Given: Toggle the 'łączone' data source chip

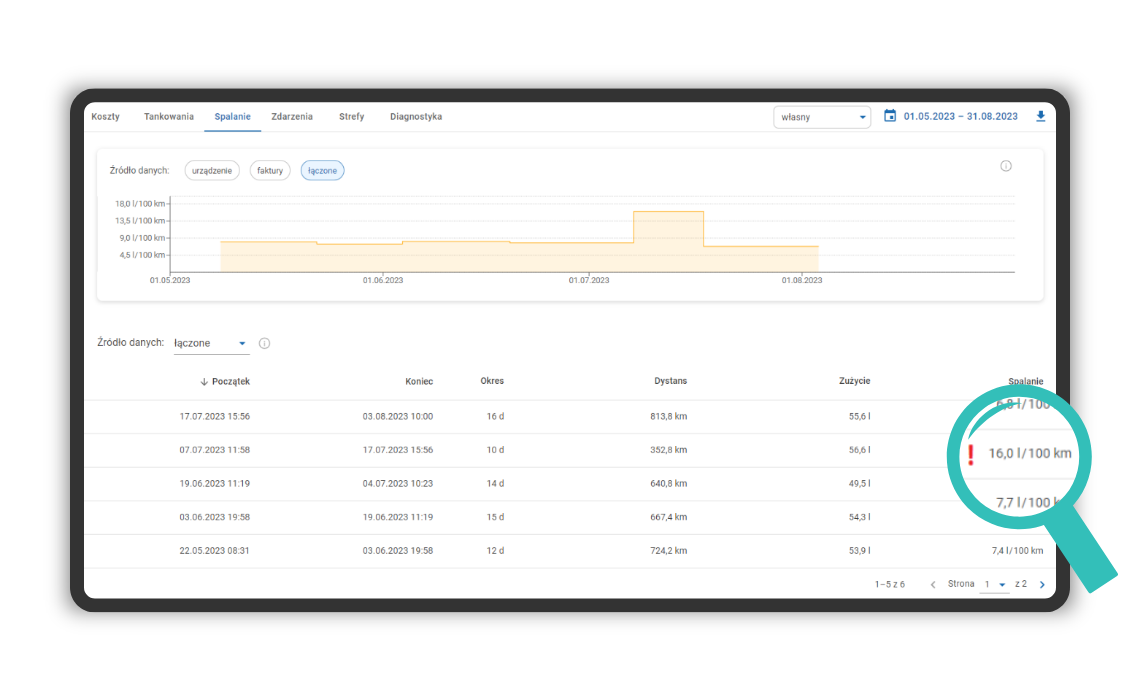Looking at the screenshot, I should [x=322, y=171].
